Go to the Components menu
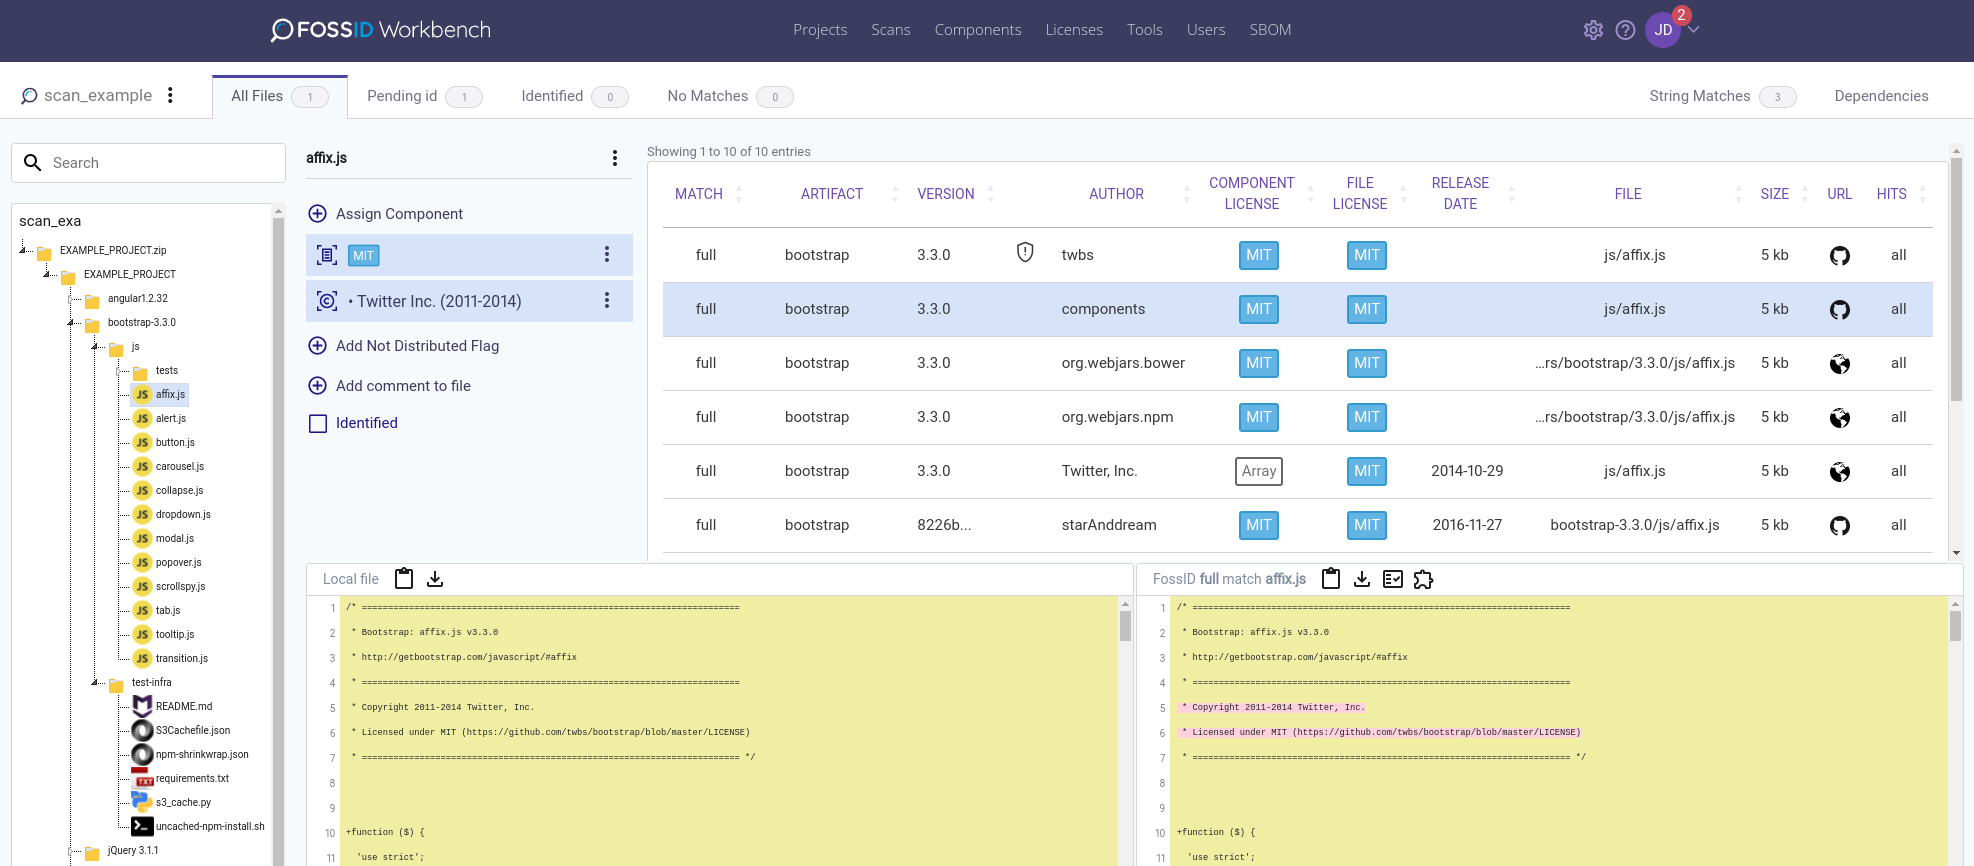Image resolution: width=1974 pixels, height=866 pixels. 978,30
